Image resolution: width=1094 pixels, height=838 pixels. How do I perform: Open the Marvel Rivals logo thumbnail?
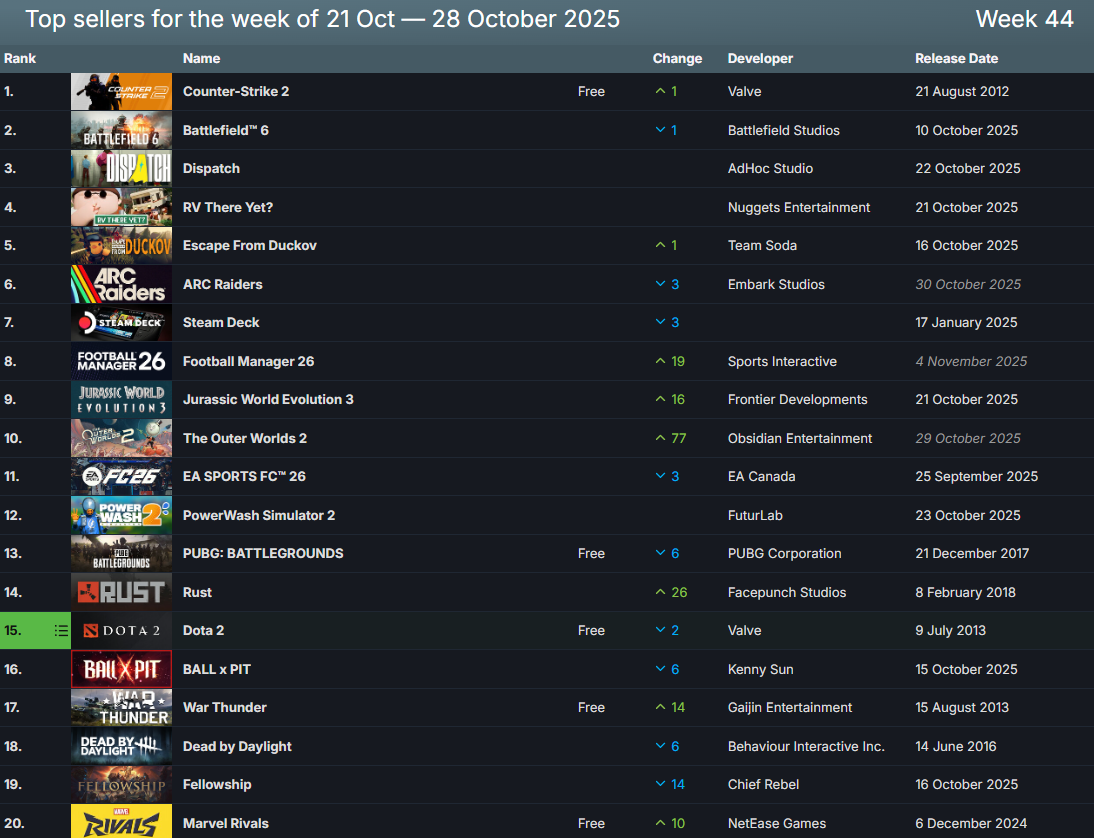click(121, 823)
